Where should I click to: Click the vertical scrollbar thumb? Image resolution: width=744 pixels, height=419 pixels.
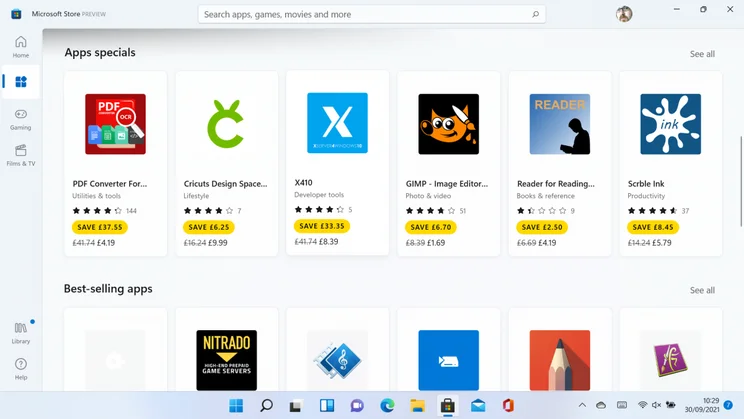(740, 182)
